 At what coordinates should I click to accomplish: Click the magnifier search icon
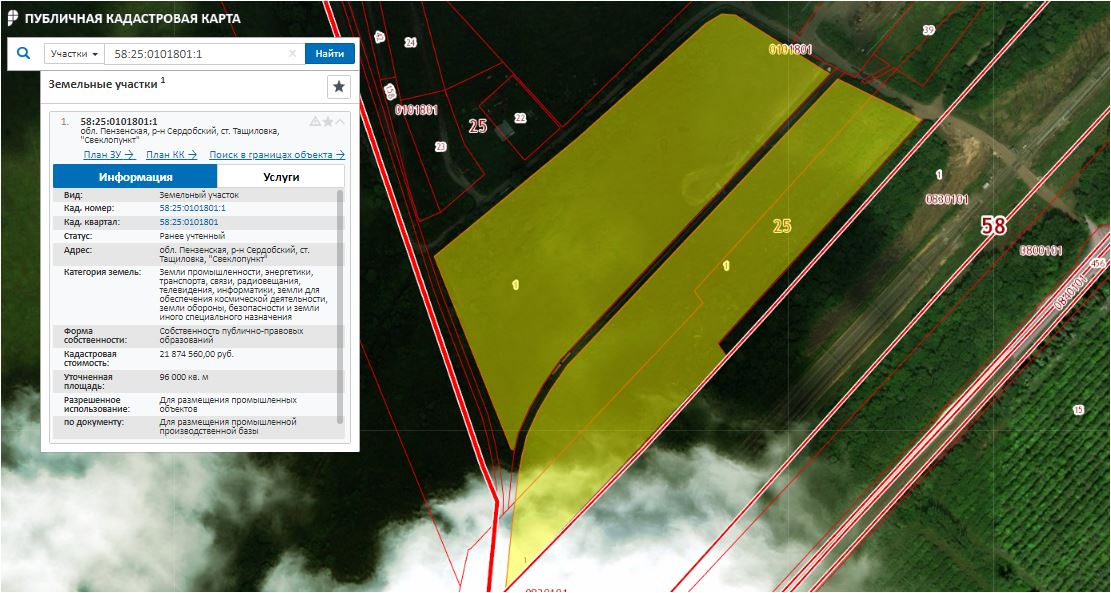click(x=23, y=54)
